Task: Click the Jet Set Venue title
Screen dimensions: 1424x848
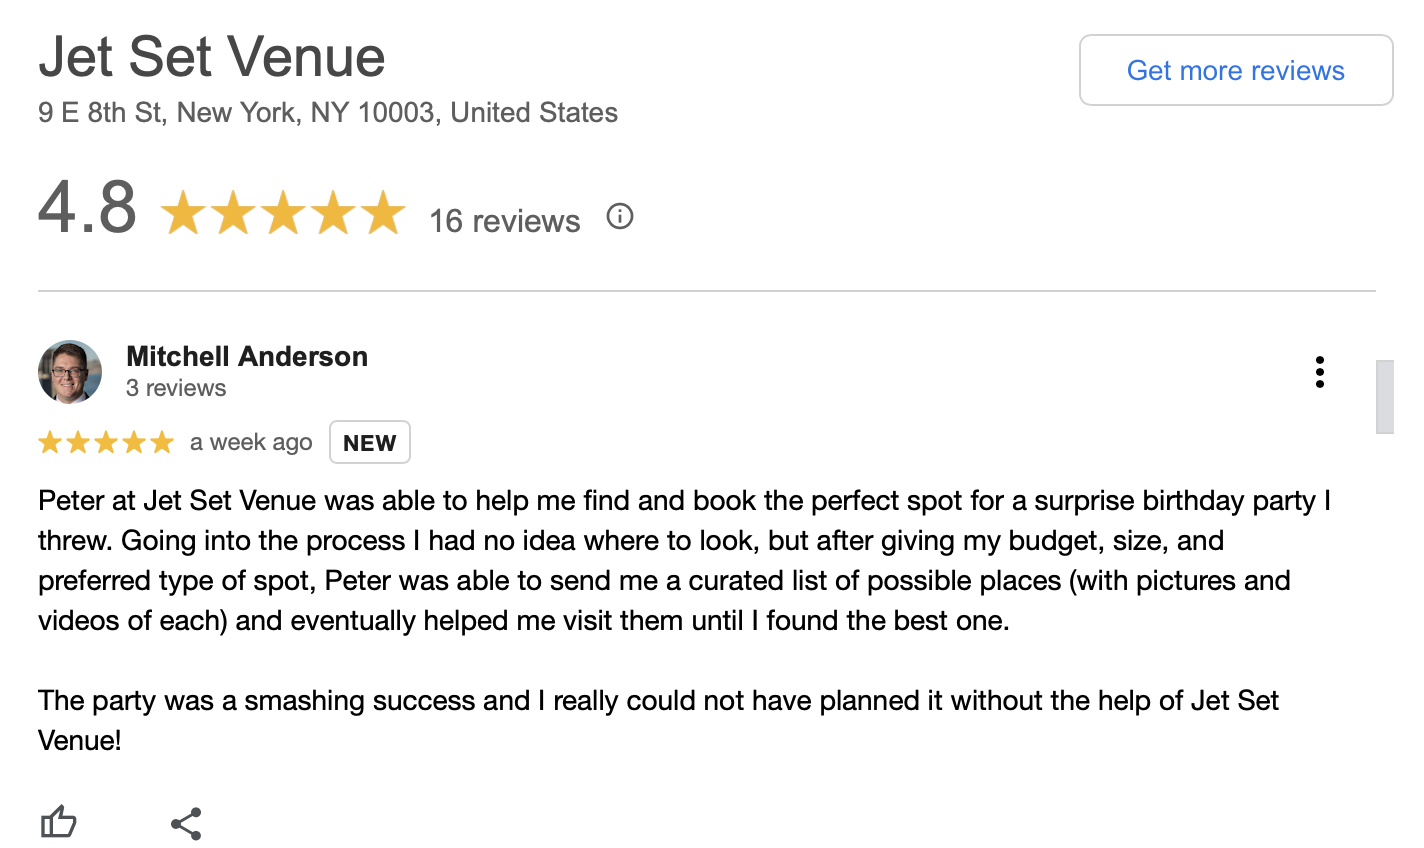Action: (212, 57)
